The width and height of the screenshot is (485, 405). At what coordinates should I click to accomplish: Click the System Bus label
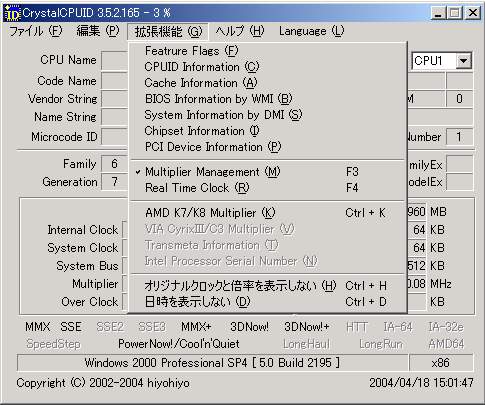(x=87, y=266)
